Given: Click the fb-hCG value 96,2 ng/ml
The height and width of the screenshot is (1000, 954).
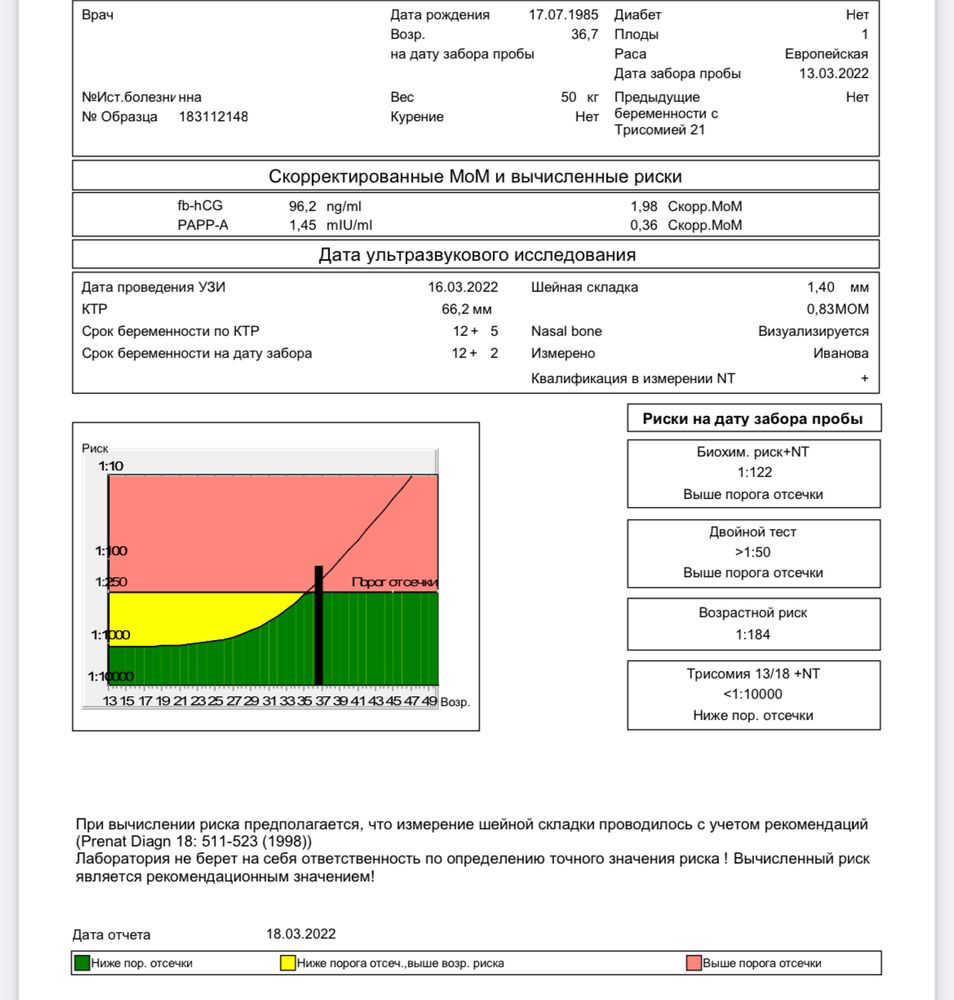Looking at the screenshot, I should coord(316,207).
